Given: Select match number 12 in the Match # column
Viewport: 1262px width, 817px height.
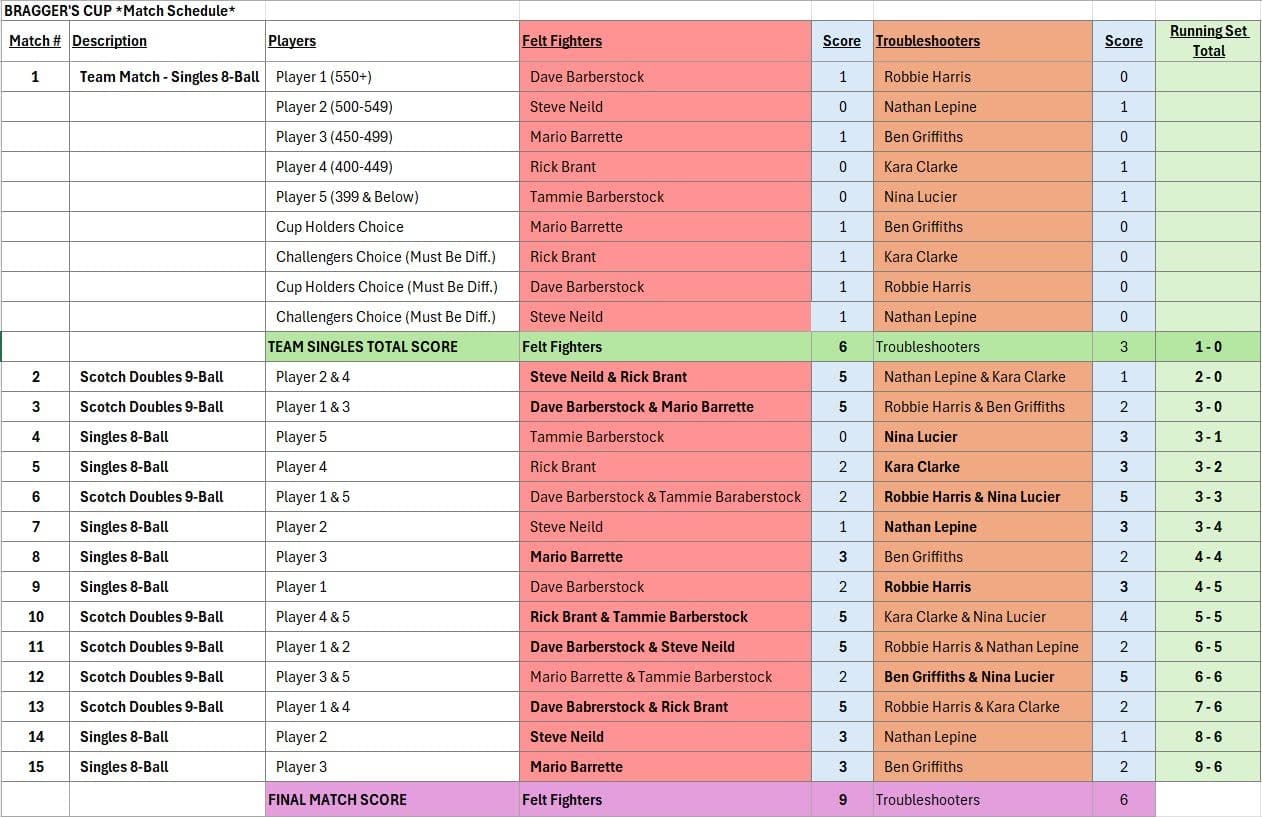Looking at the screenshot, I should click(x=35, y=677).
